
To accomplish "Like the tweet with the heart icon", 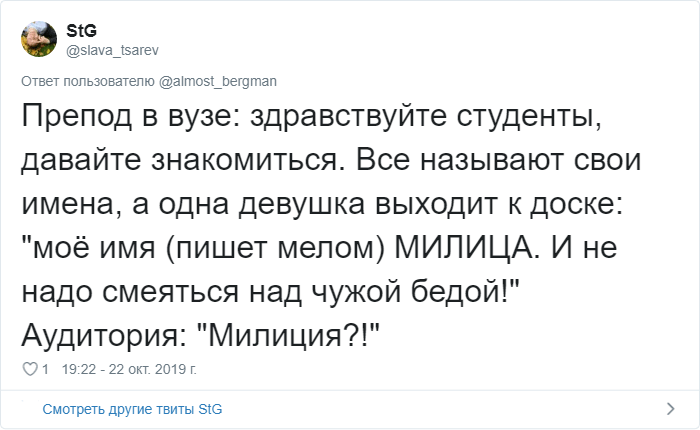I will point(28,368).
